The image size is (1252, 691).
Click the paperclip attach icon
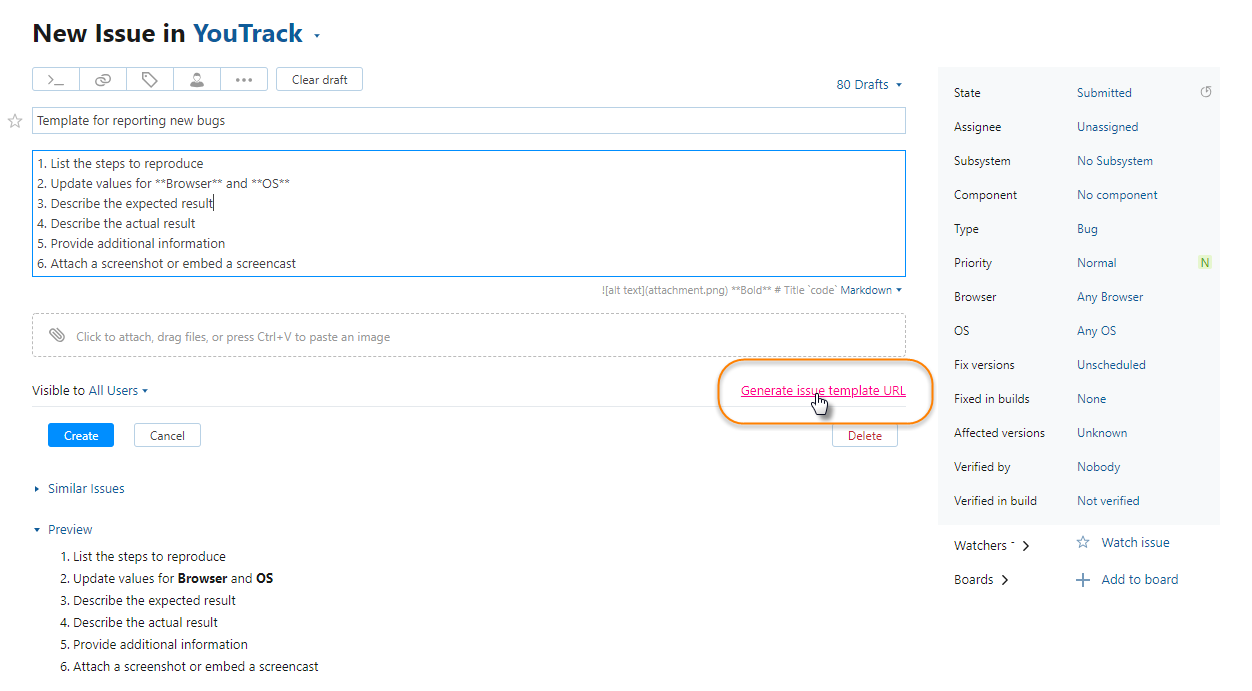pos(57,336)
